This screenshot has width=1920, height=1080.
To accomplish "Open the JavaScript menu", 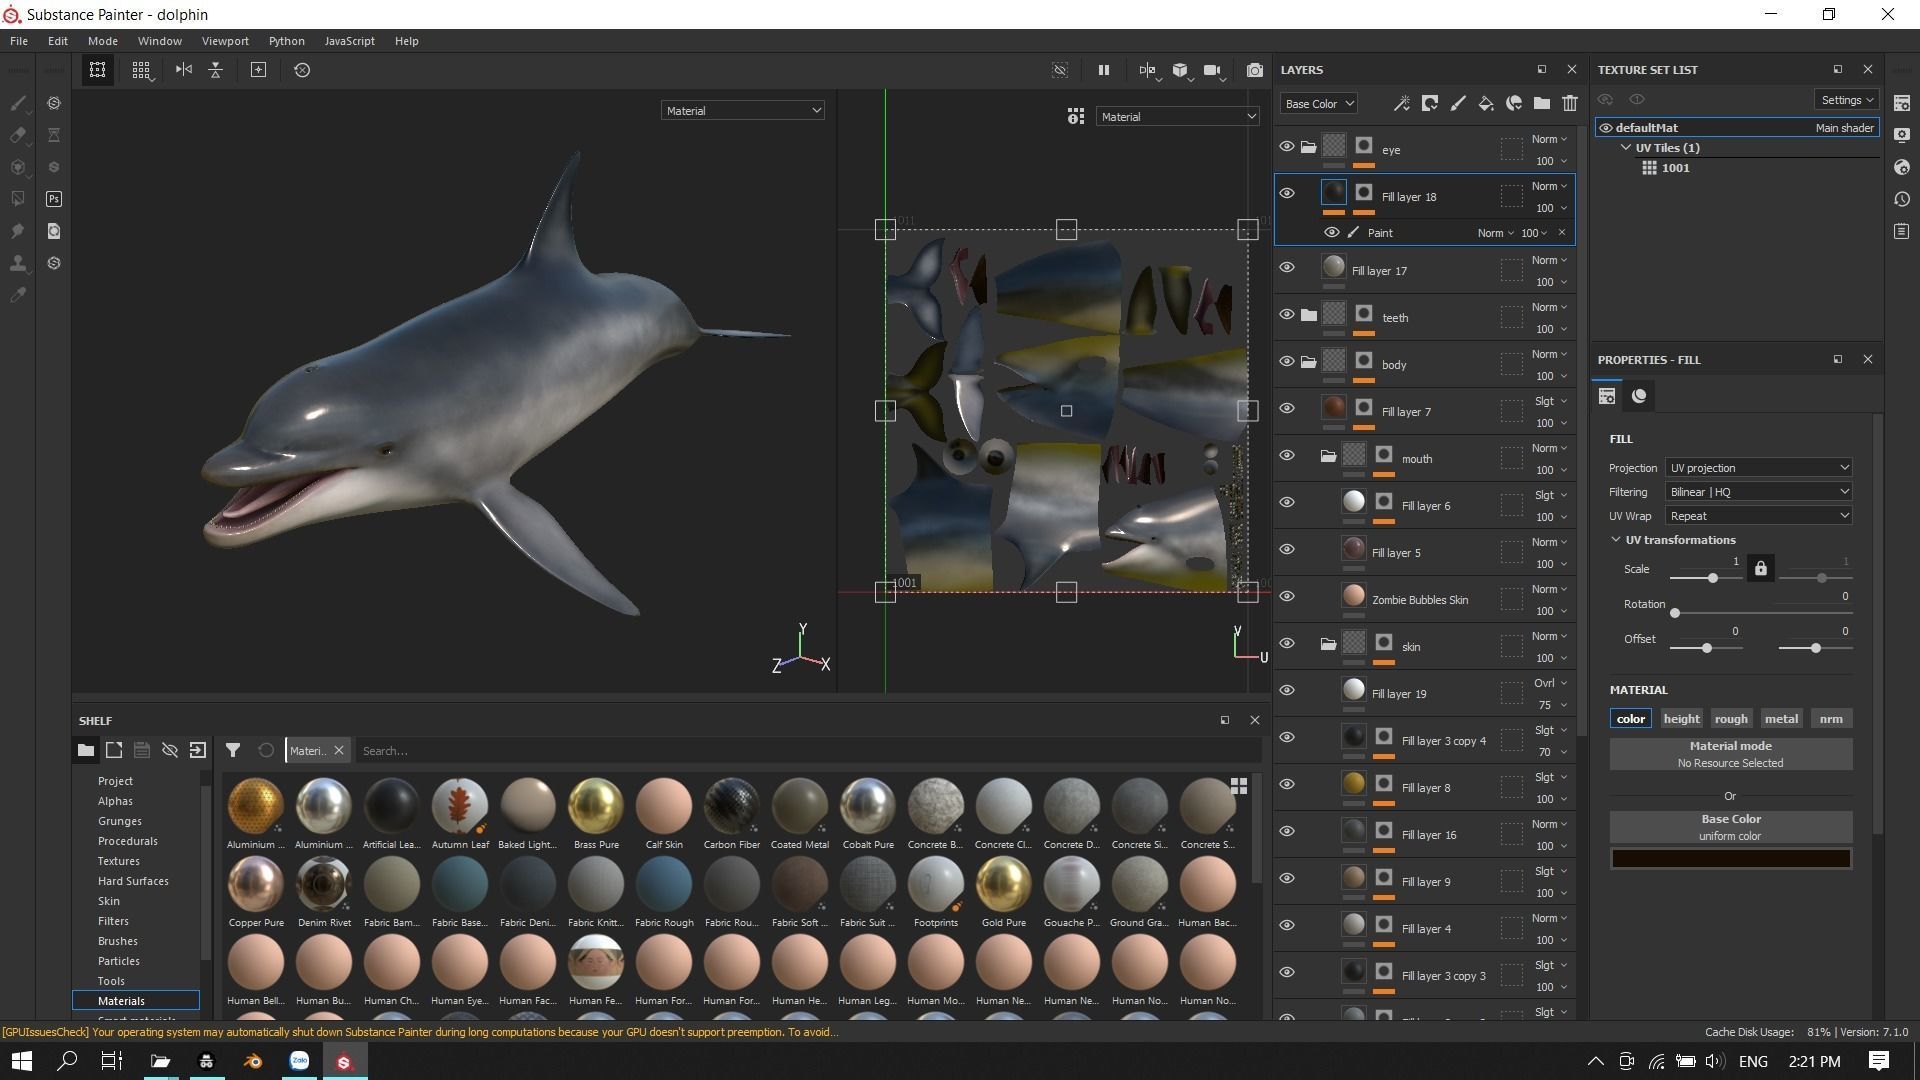I will [349, 41].
